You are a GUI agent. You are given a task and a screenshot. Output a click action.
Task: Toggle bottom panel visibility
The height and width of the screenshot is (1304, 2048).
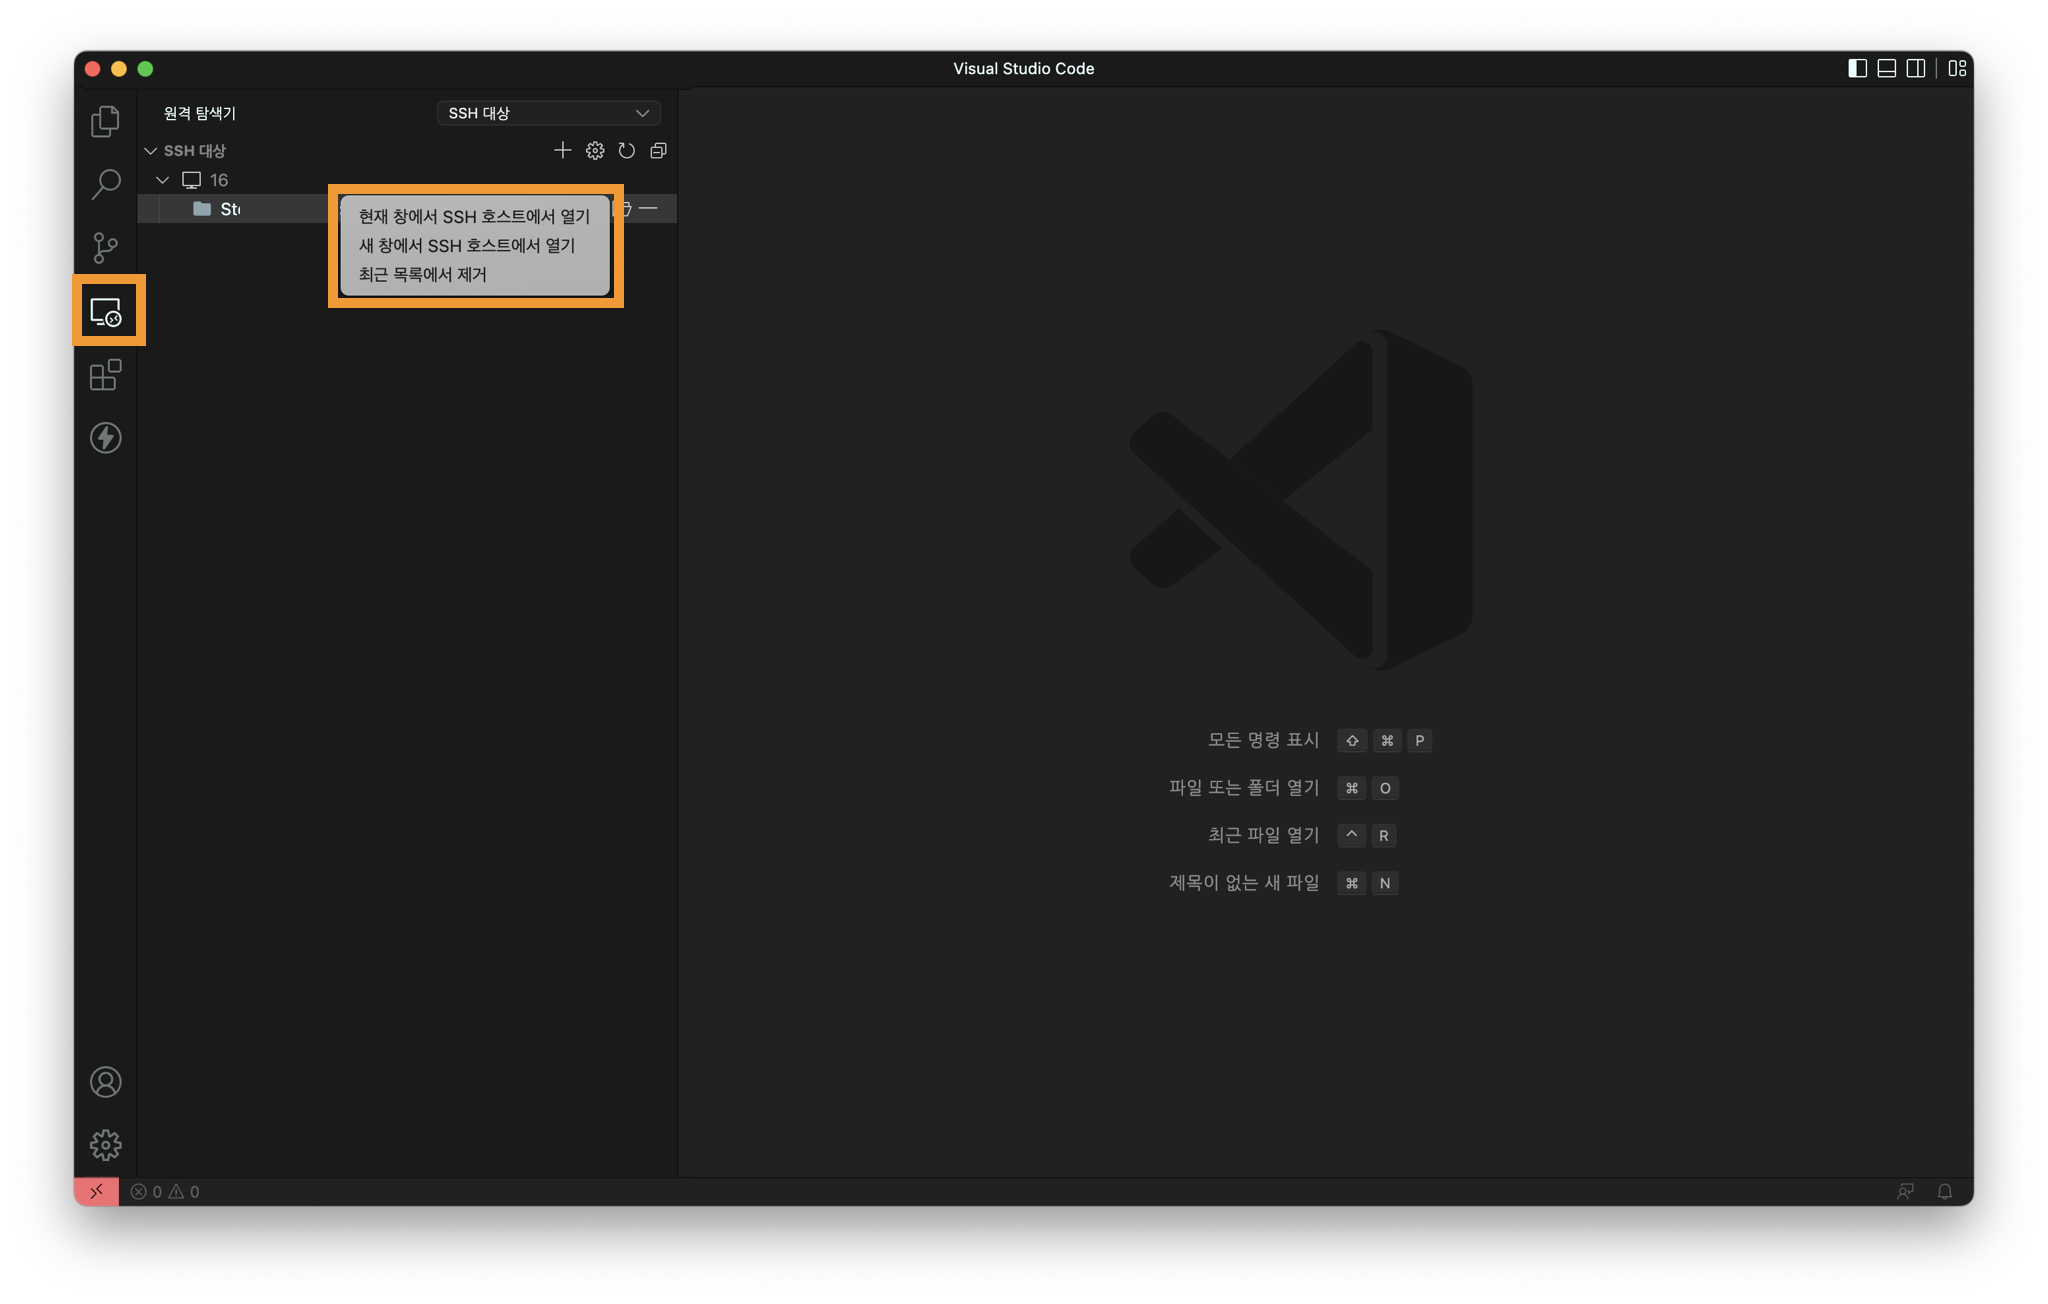1886,68
